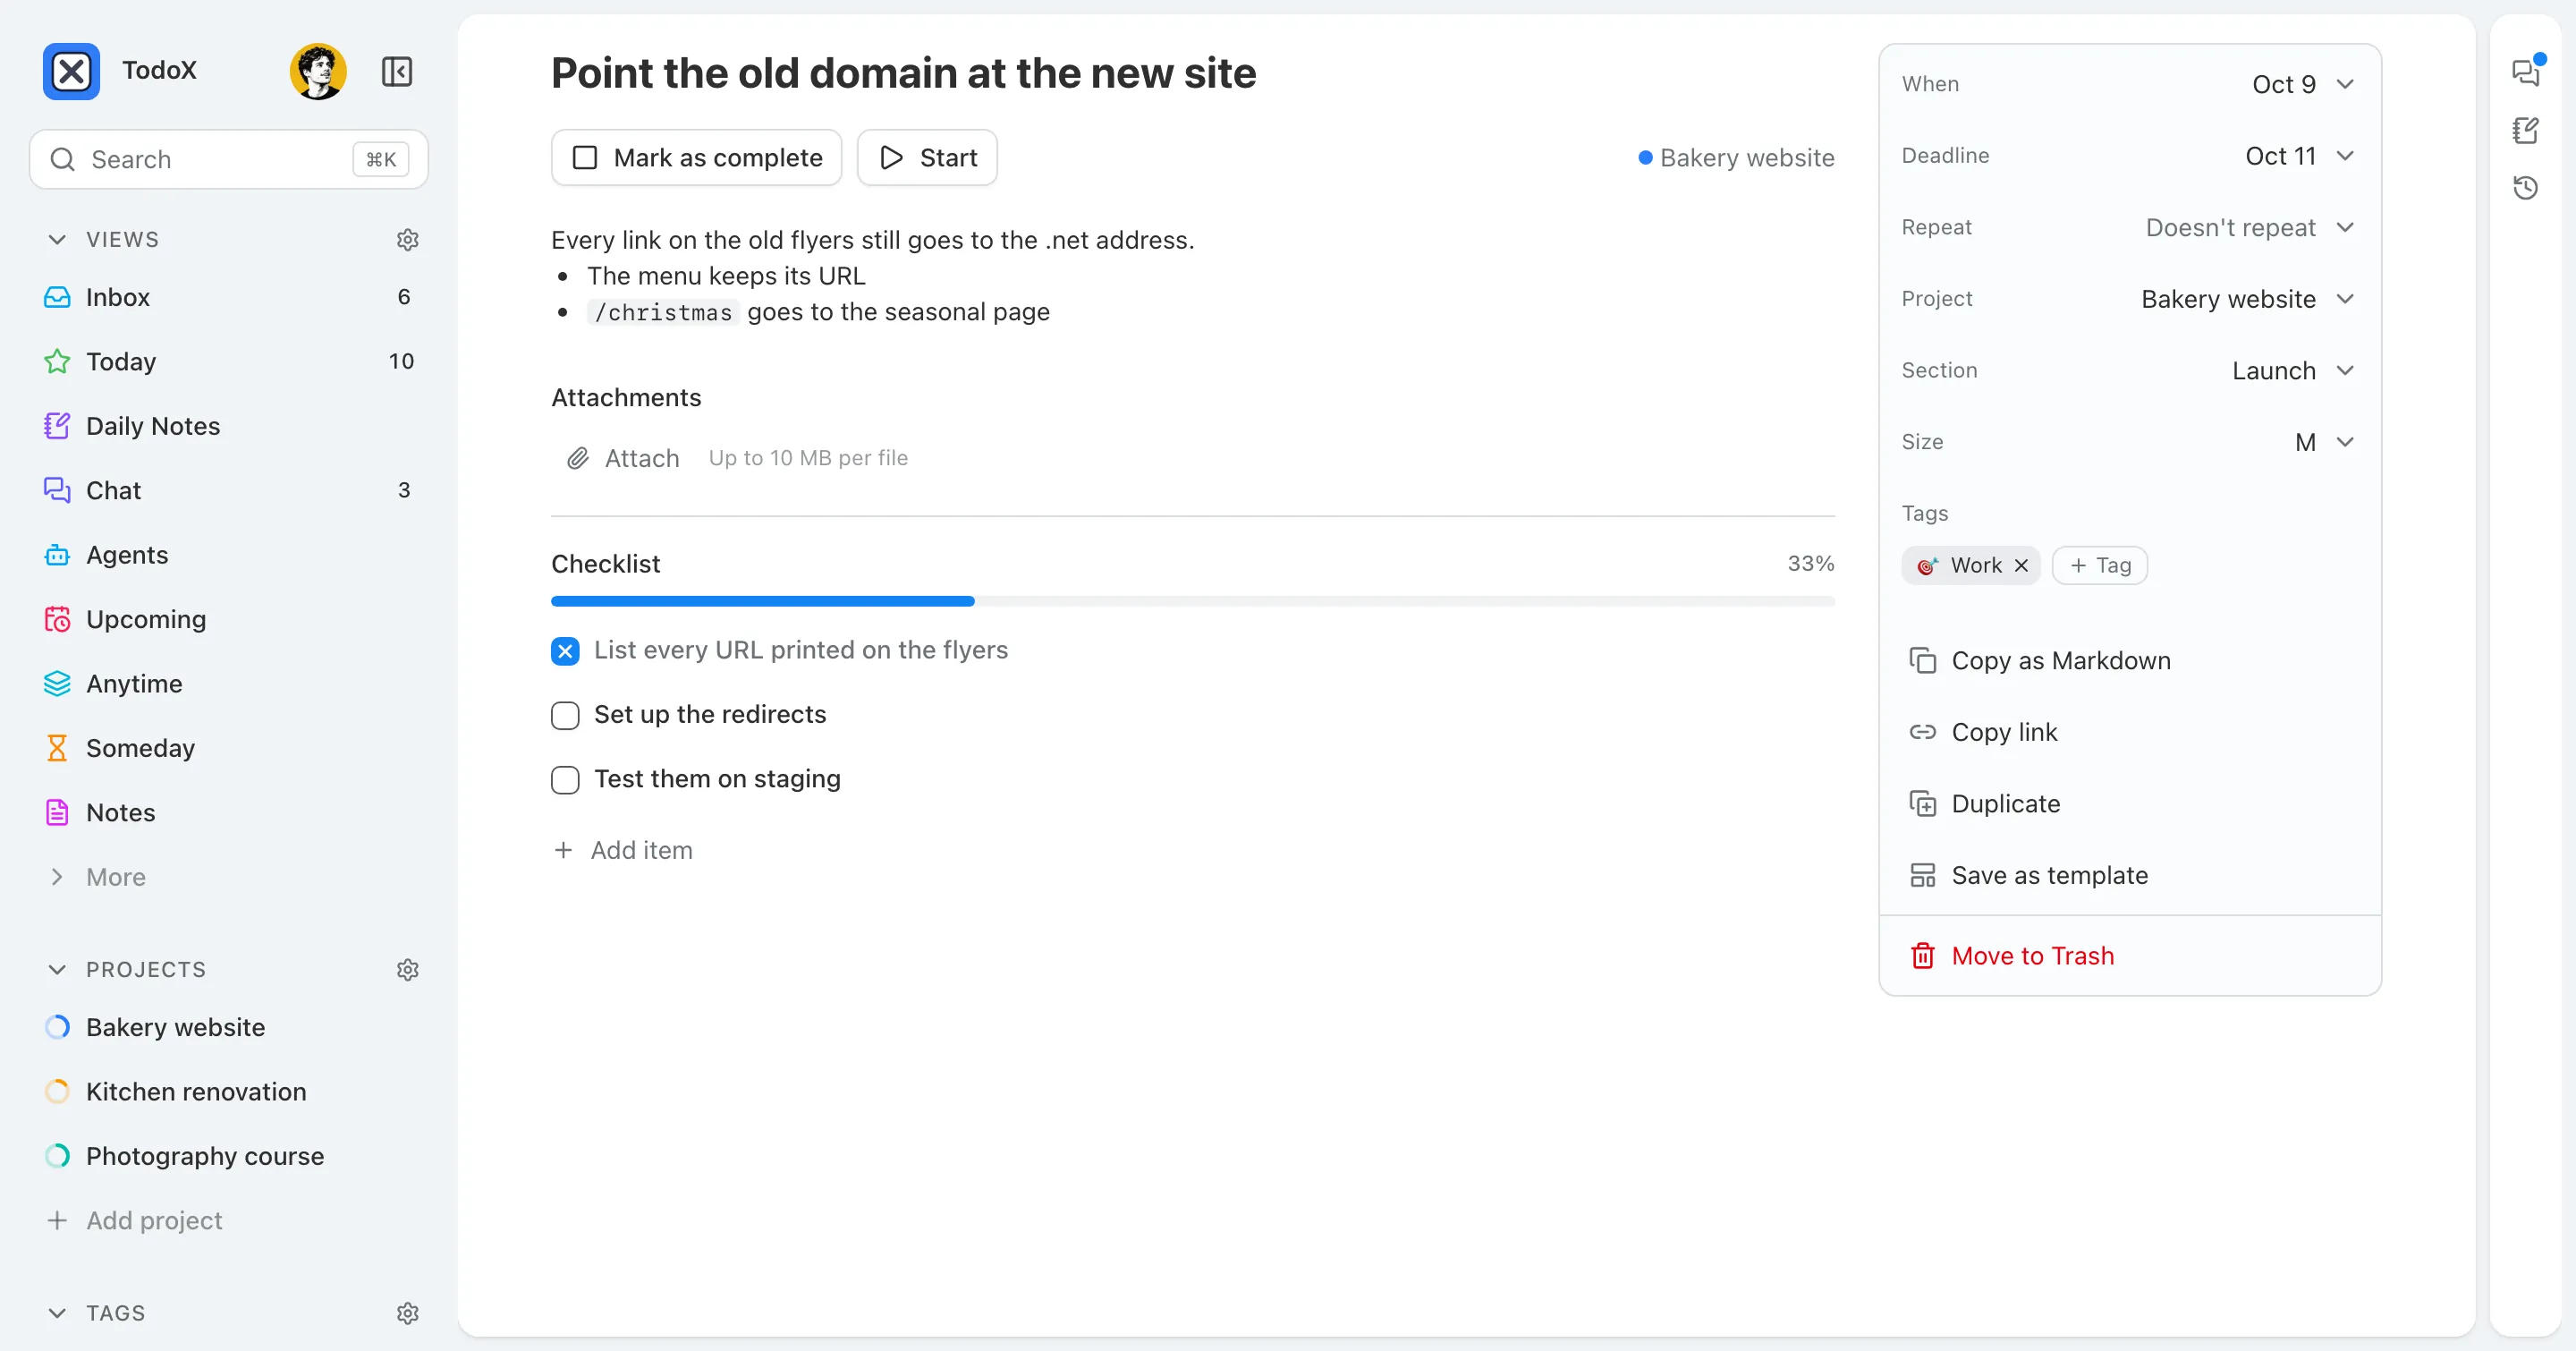Open the Inbox view

click(228, 297)
